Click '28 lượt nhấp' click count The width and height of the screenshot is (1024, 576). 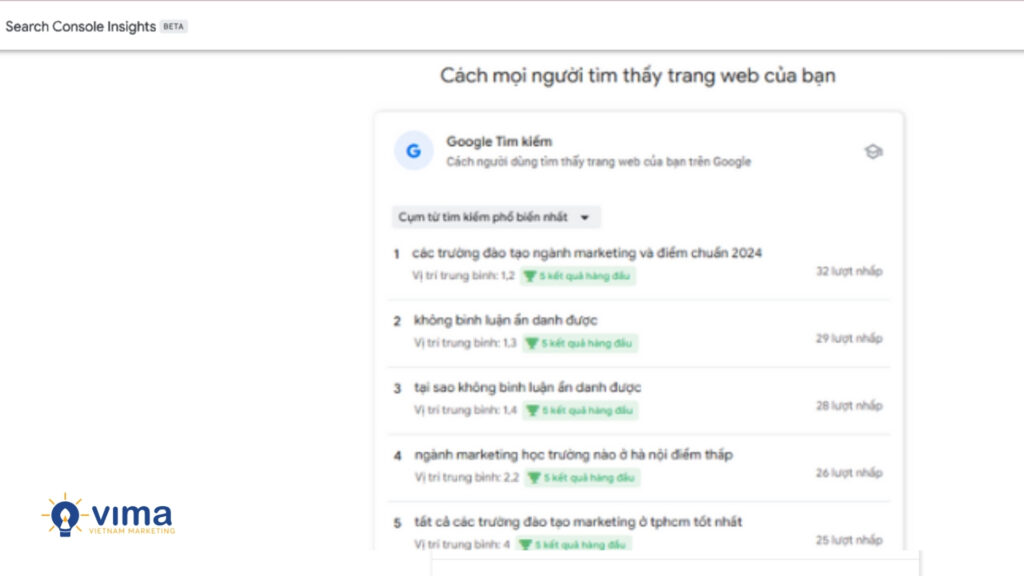[849, 406]
